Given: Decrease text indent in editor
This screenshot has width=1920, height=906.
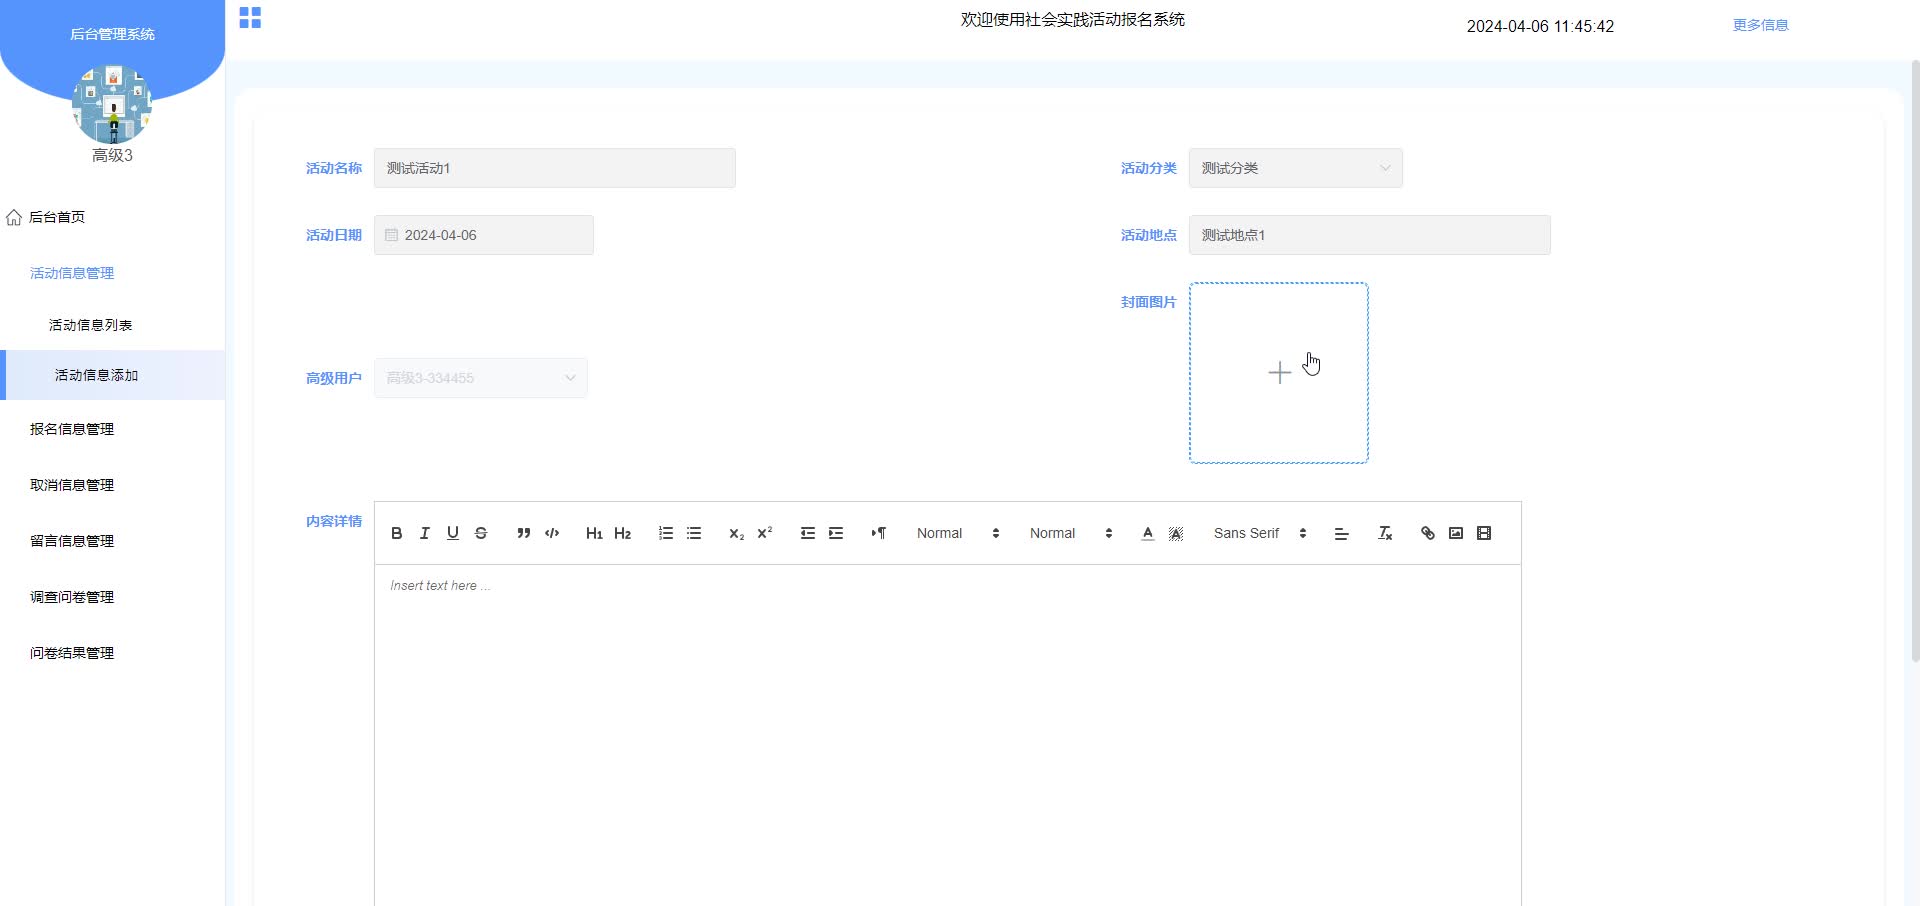Looking at the screenshot, I should click(x=808, y=533).
